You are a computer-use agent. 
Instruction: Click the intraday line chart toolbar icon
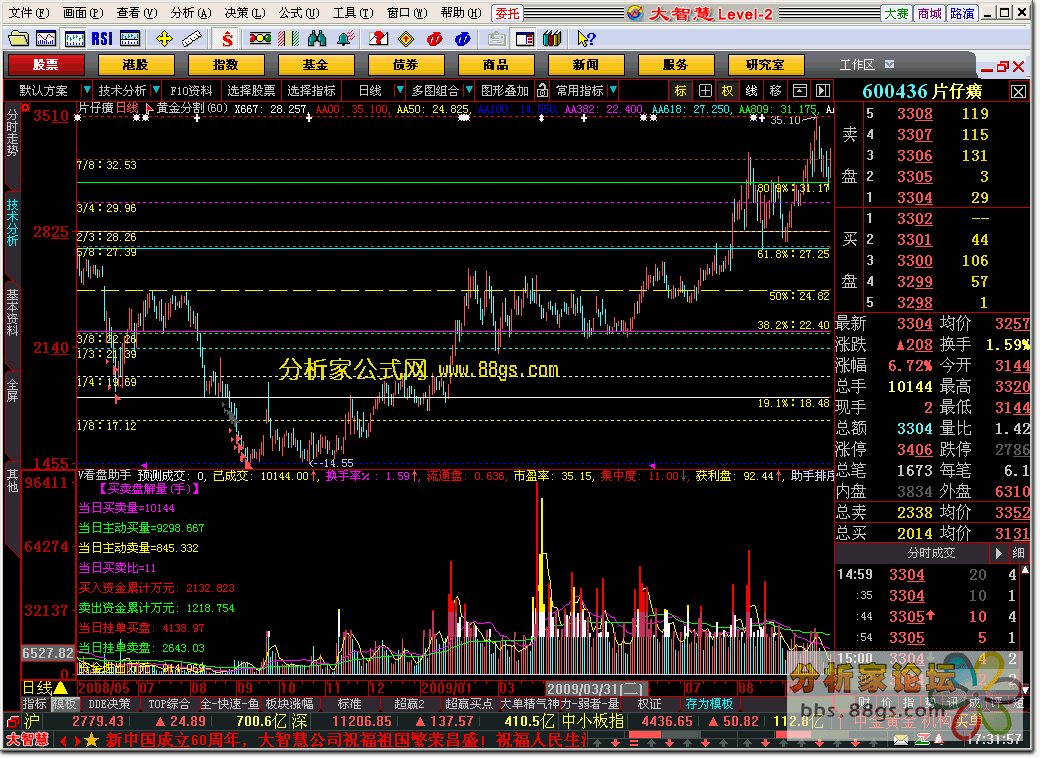coord(46,39)
